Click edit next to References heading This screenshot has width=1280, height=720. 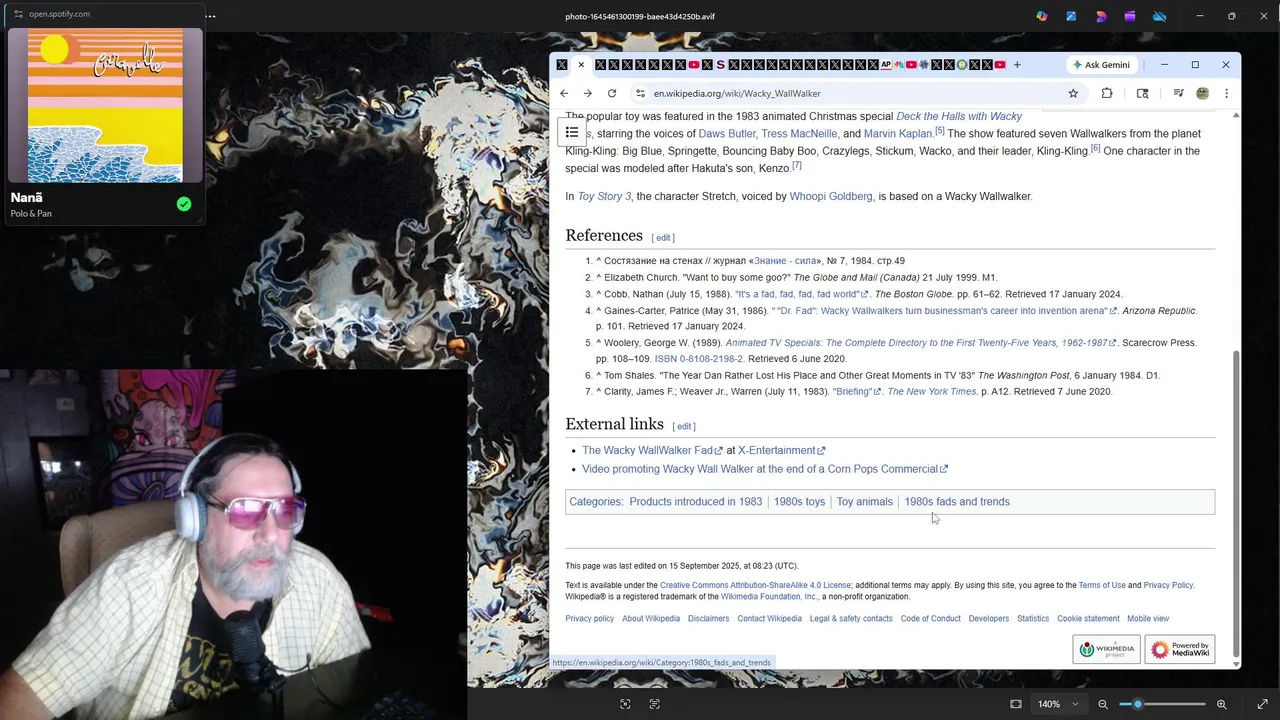[x=663, y=238]
